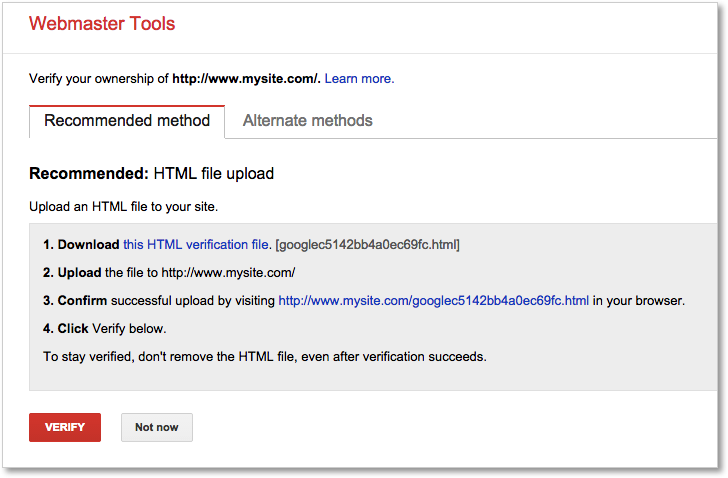Click the 'Upload an HTML file to your site' text
The image size is (728, 478).
coord(123,207)
